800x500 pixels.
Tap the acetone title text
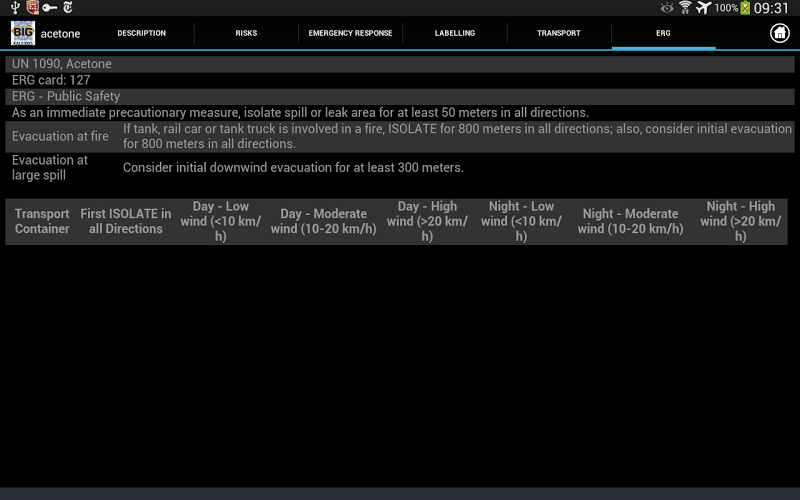coord(60,34)
